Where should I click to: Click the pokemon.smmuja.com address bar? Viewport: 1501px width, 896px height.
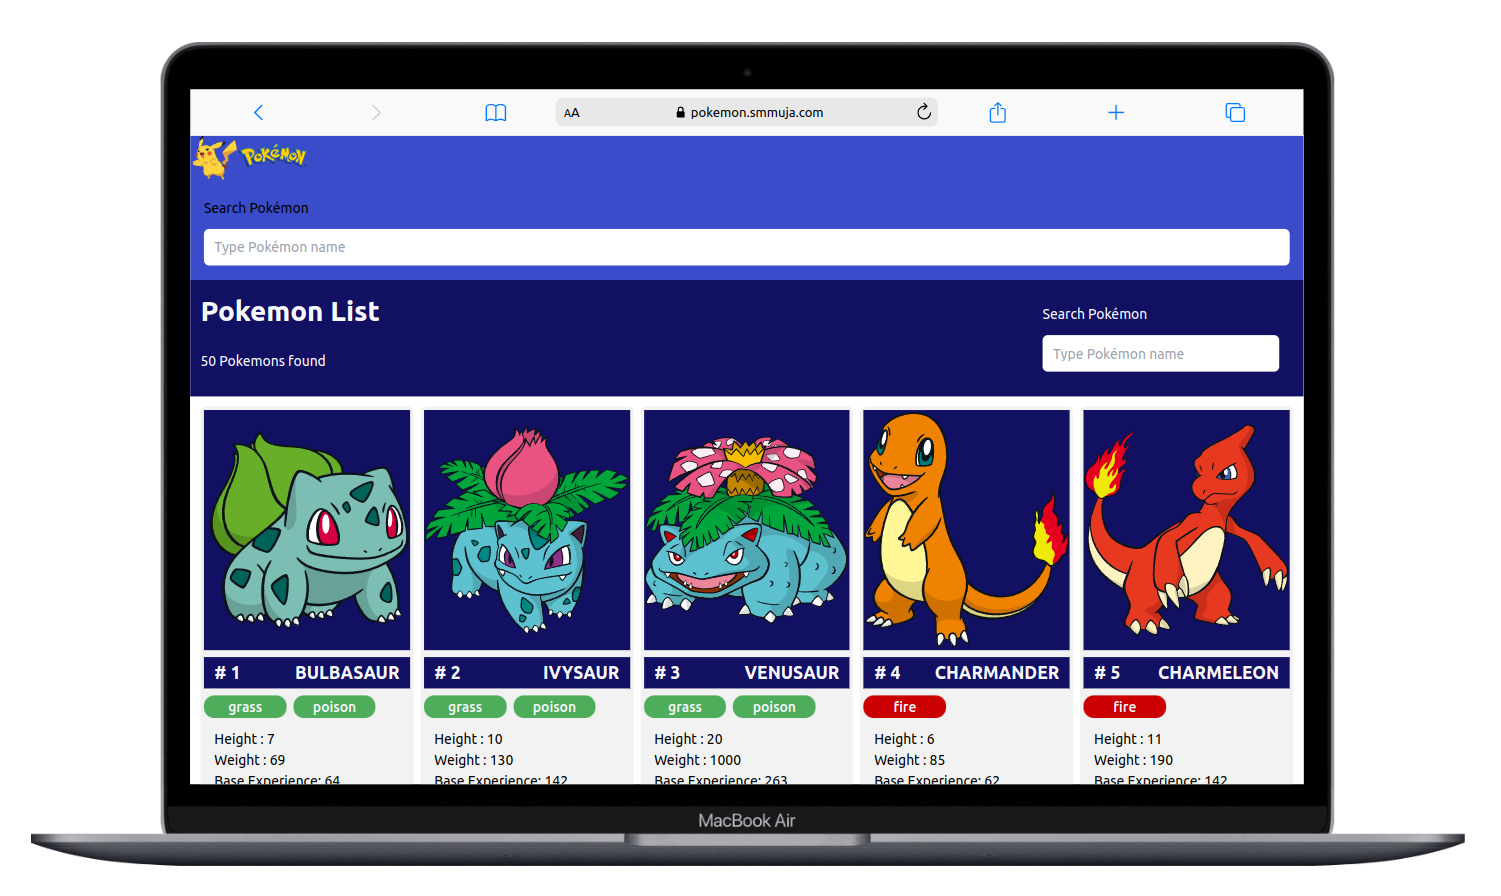coord(747,112)
